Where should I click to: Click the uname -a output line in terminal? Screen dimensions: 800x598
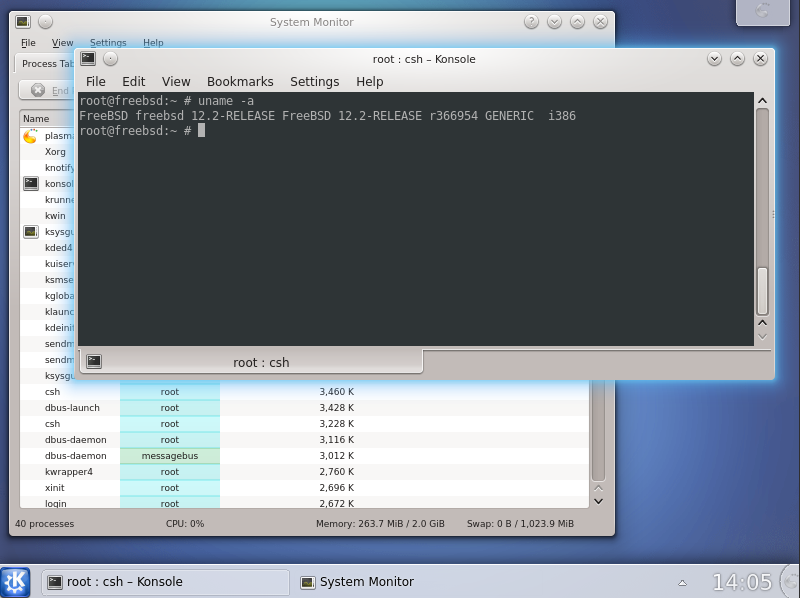328,116
